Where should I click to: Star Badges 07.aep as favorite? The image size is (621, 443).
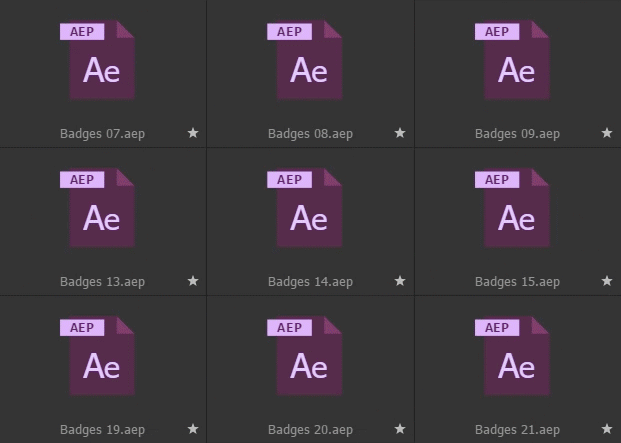(193, 133)
